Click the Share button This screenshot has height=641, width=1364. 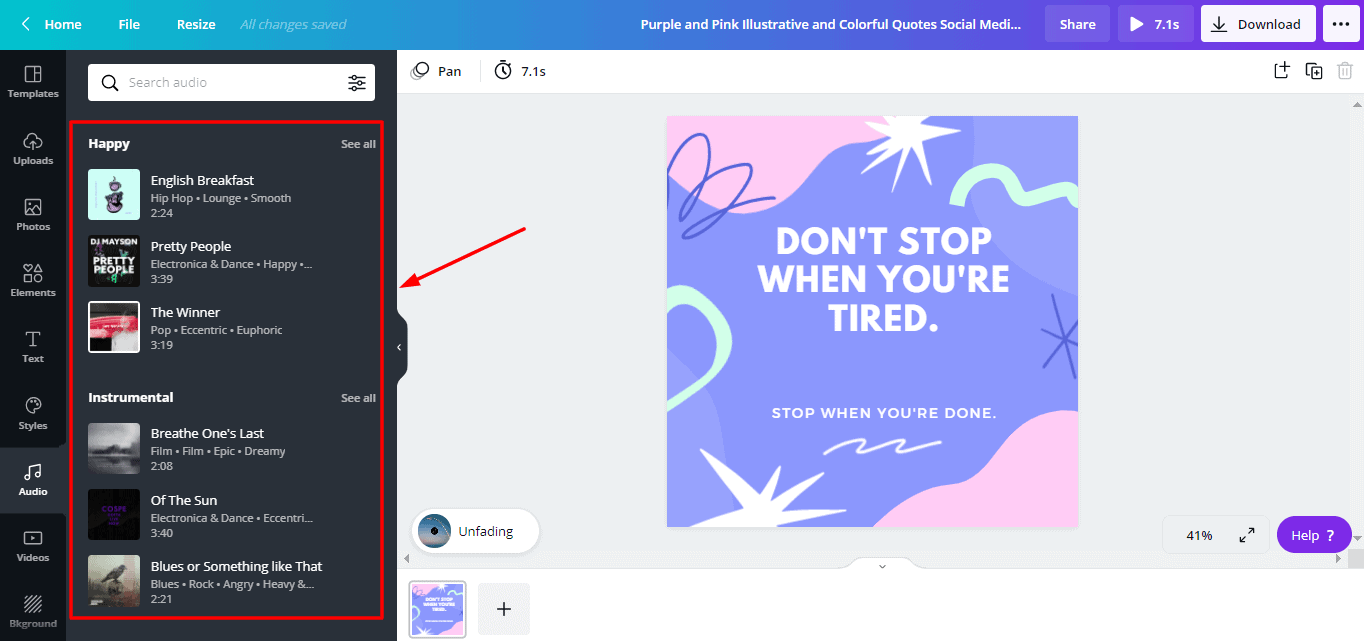click(x=1077, y=24)
